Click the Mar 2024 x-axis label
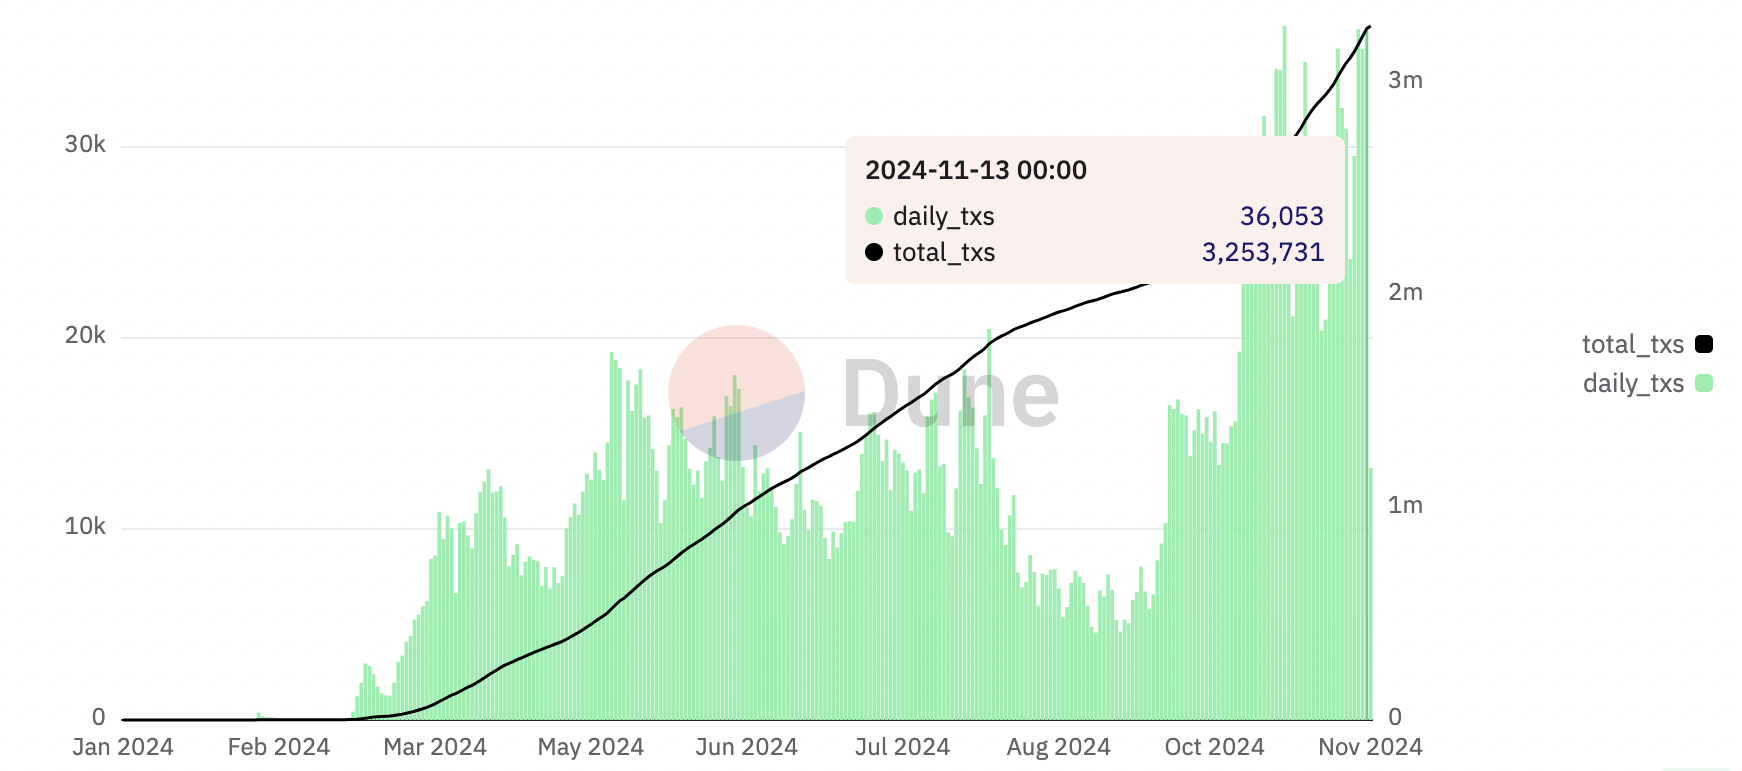 (434, 747)
